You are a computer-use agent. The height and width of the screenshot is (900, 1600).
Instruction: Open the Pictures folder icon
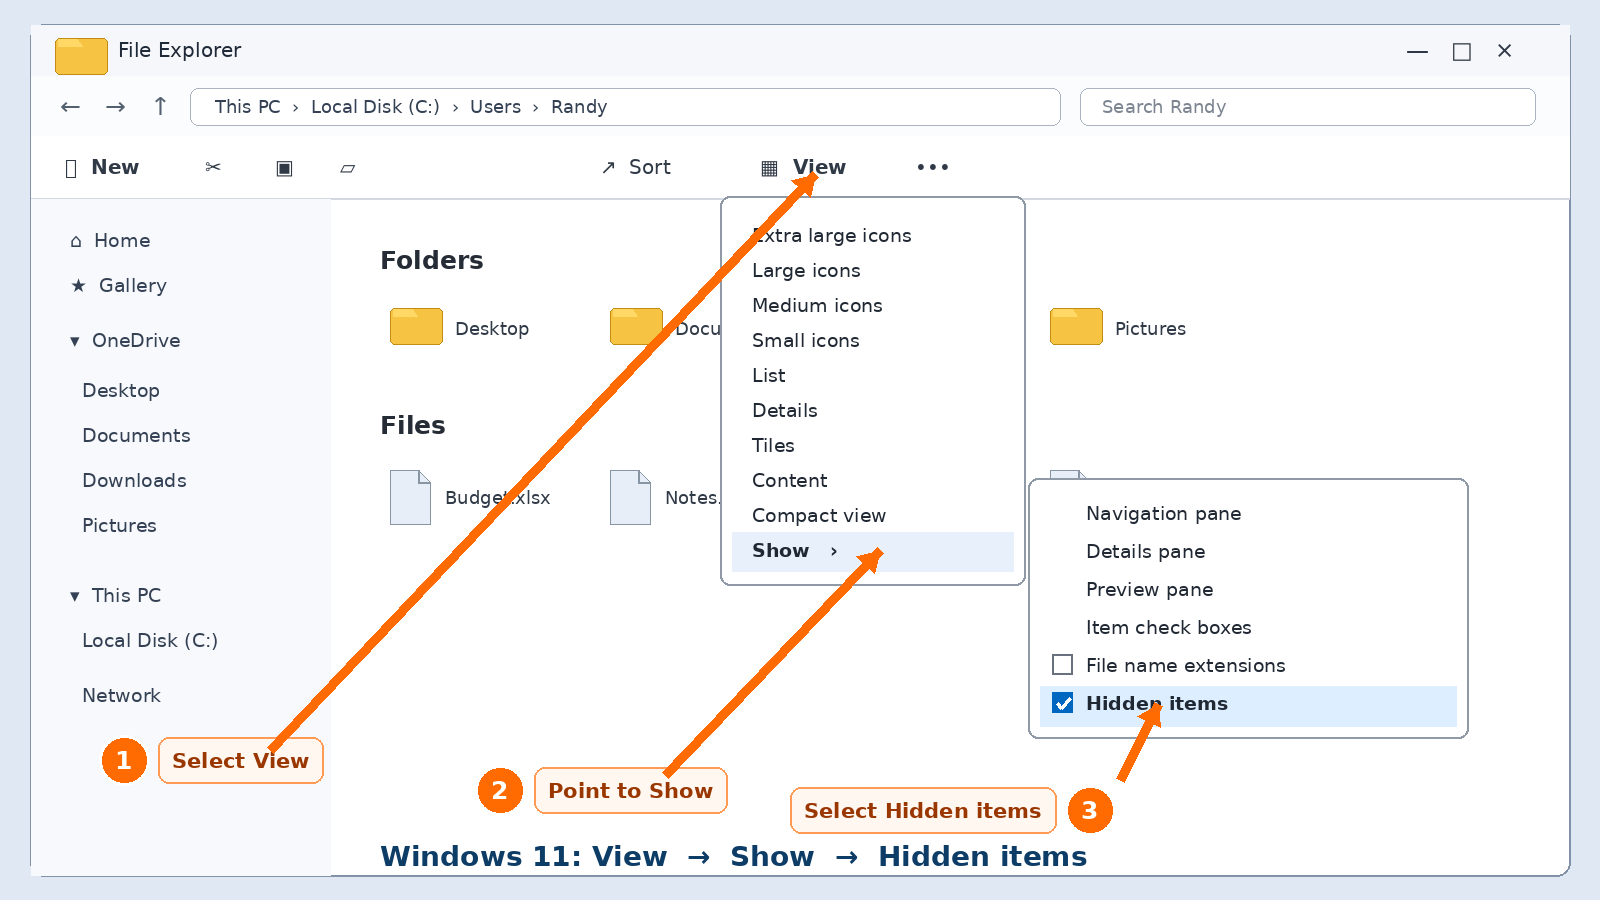tap(1076, 326)
